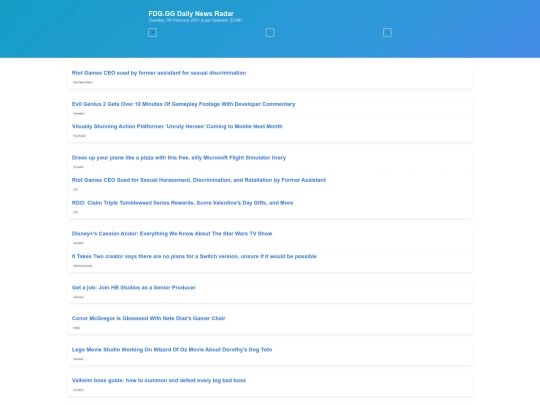
Task: Click the header line starting "Tuesday, 09 February 2021"
Action: (195, 20)
